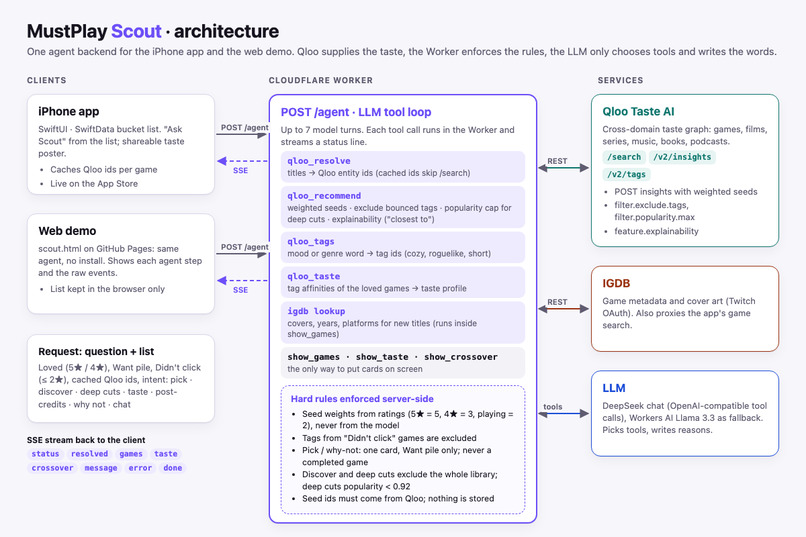Click the "taste" SSE event chip
Screen dimensions: 806x537
(x=166, y=454)
